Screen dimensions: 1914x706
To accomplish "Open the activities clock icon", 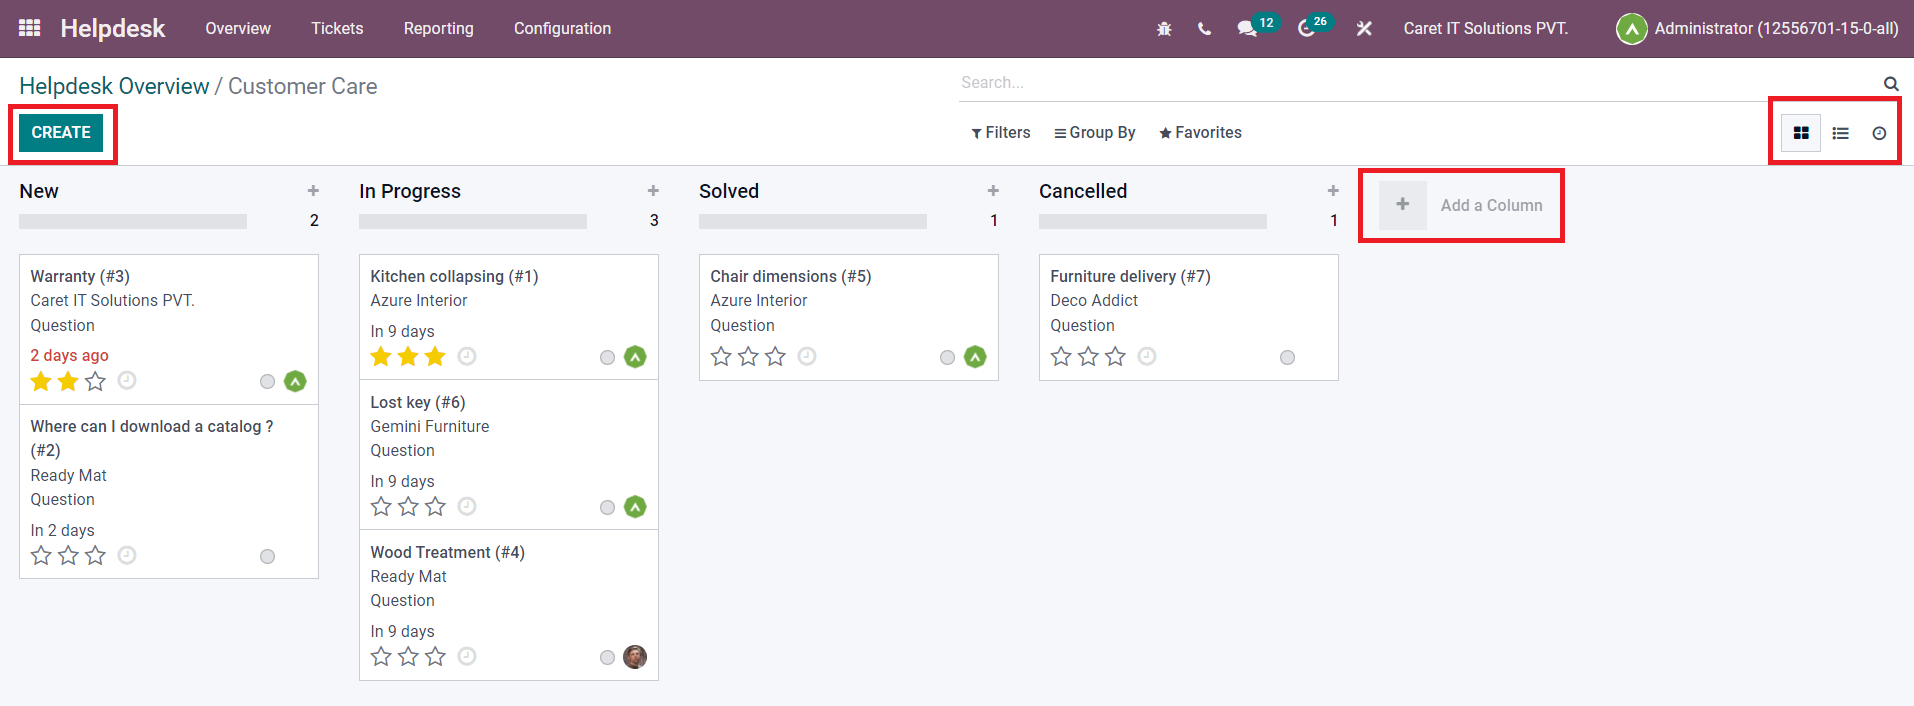I will (1306, 29).
